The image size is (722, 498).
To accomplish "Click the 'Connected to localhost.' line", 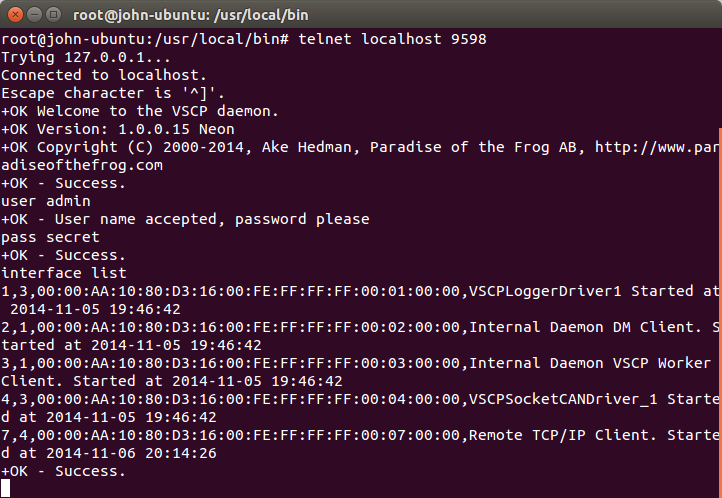I will pos(104,75).
